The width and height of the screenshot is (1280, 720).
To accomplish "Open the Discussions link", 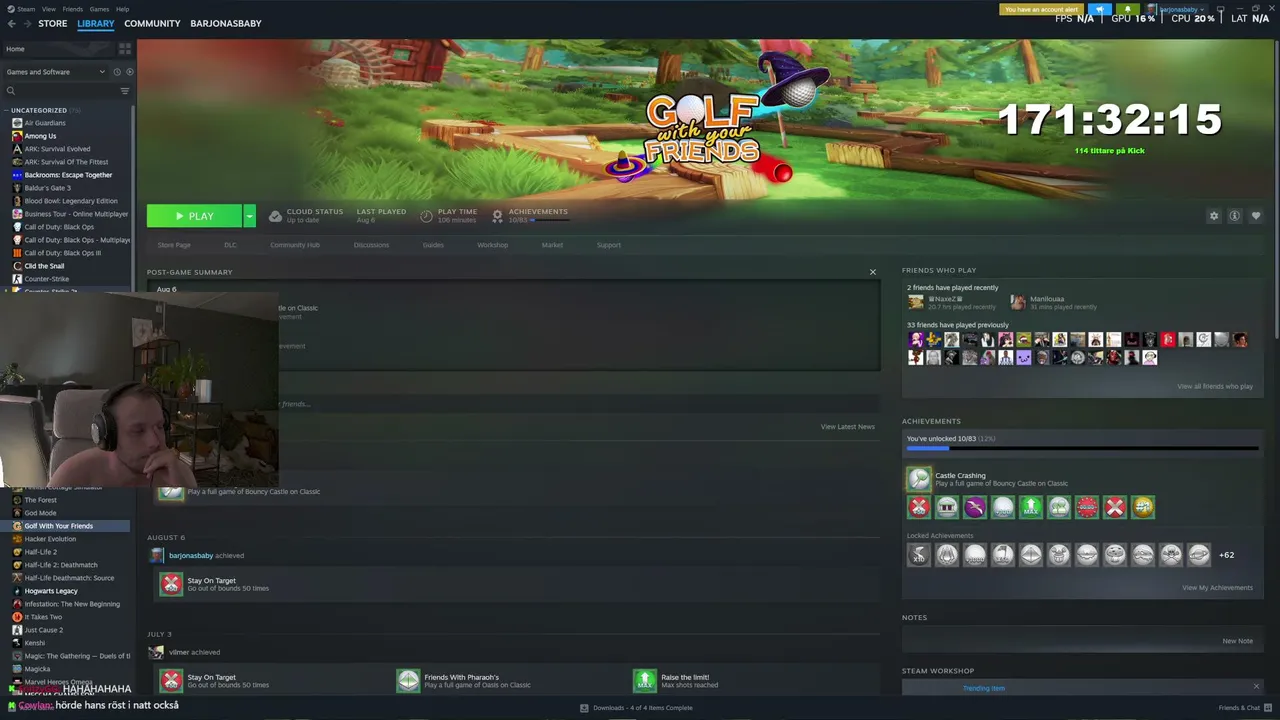I will [x=371, y=245].
